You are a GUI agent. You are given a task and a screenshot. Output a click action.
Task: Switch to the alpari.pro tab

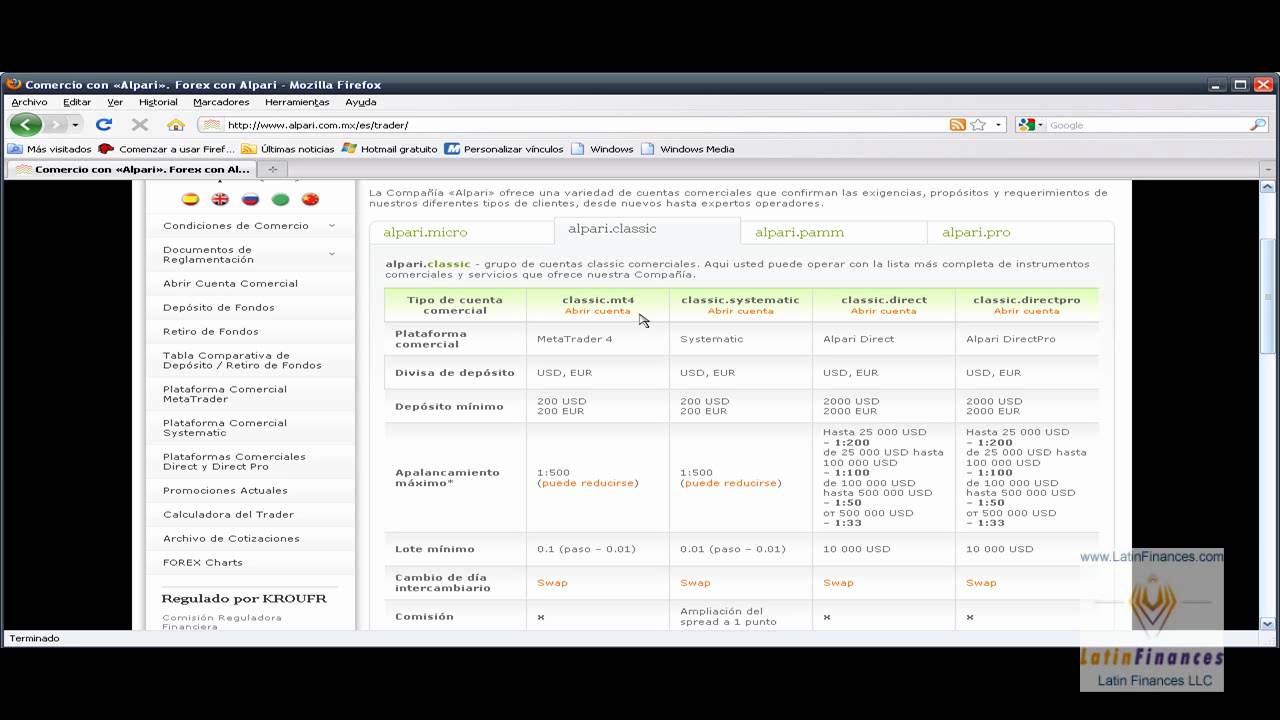[x=1020, y=232]
